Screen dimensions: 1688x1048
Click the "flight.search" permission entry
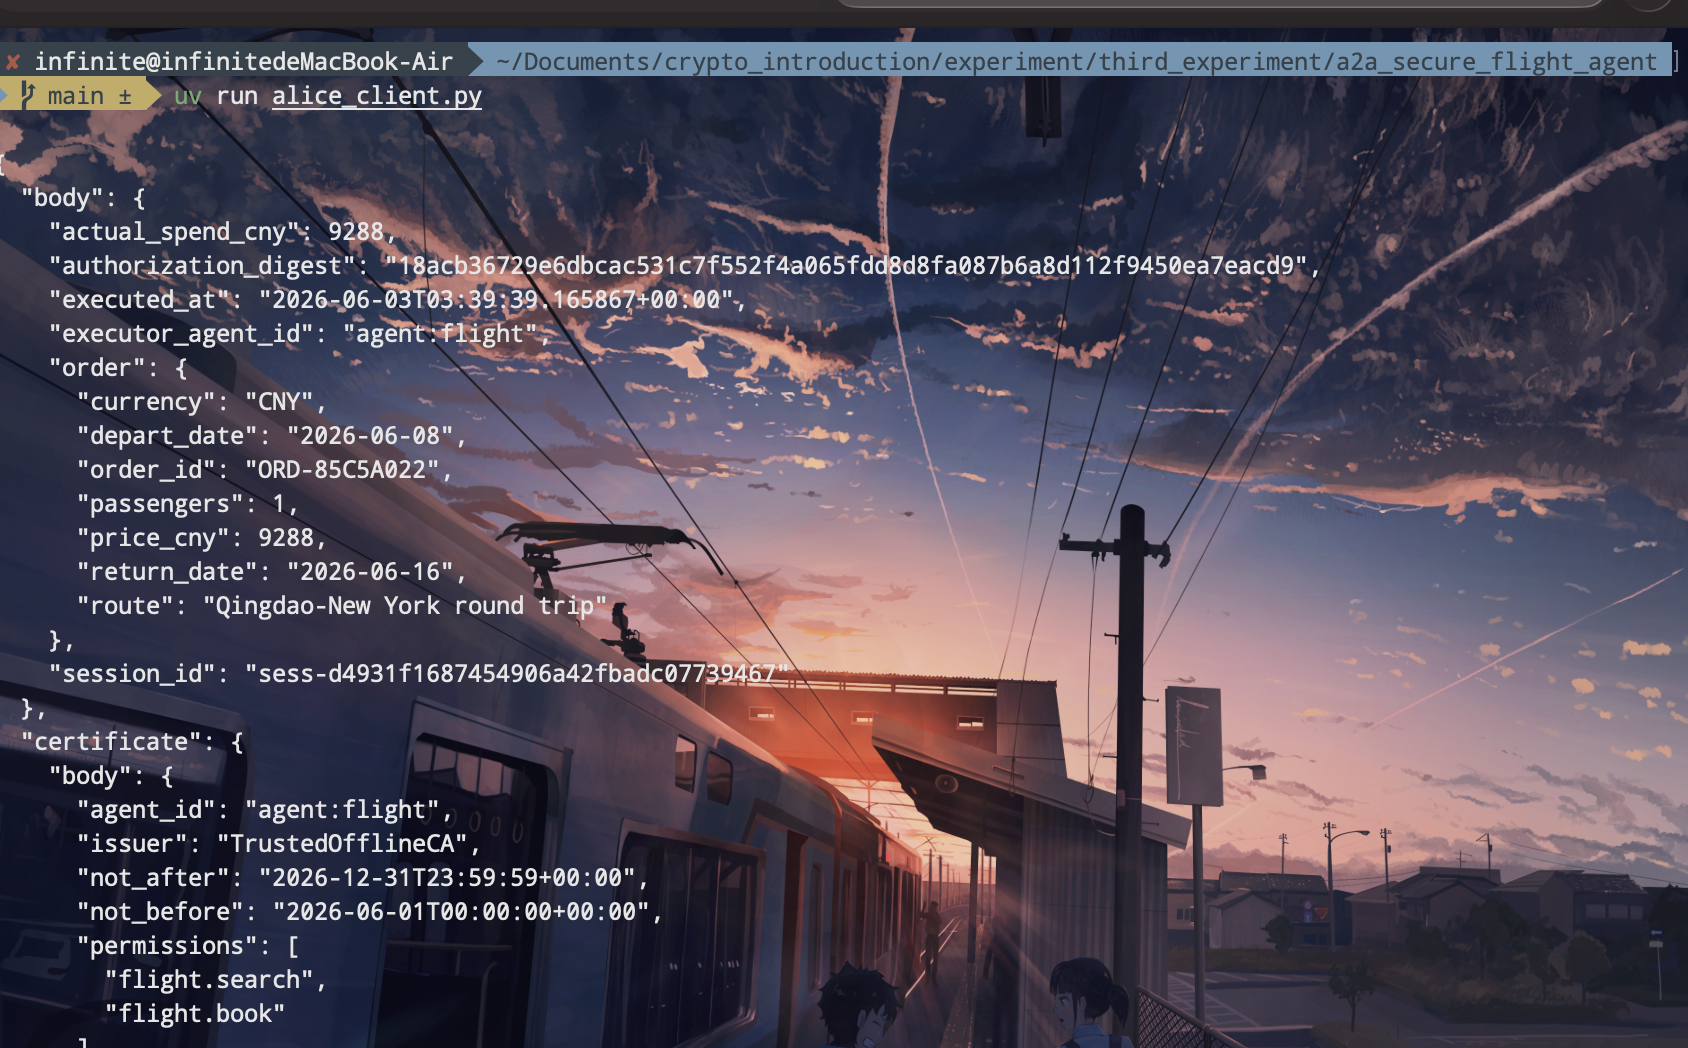click(209, 980)
